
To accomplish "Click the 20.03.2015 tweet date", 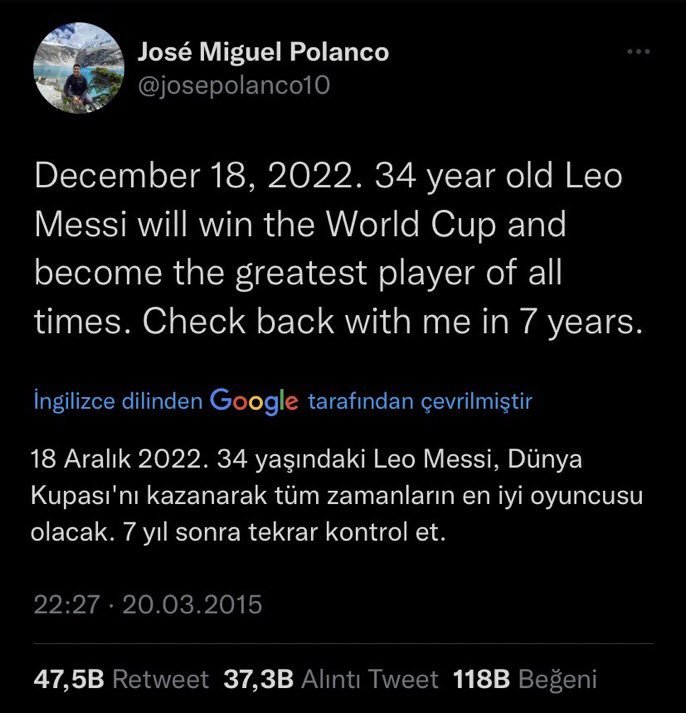I will coord(193,604).
